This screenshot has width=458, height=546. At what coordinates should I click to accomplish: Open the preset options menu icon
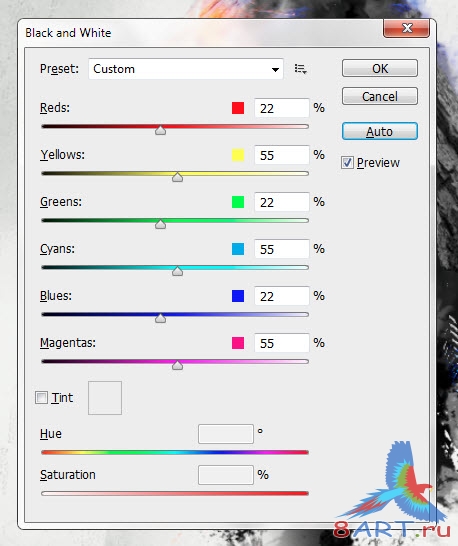(x=300, y=69)
